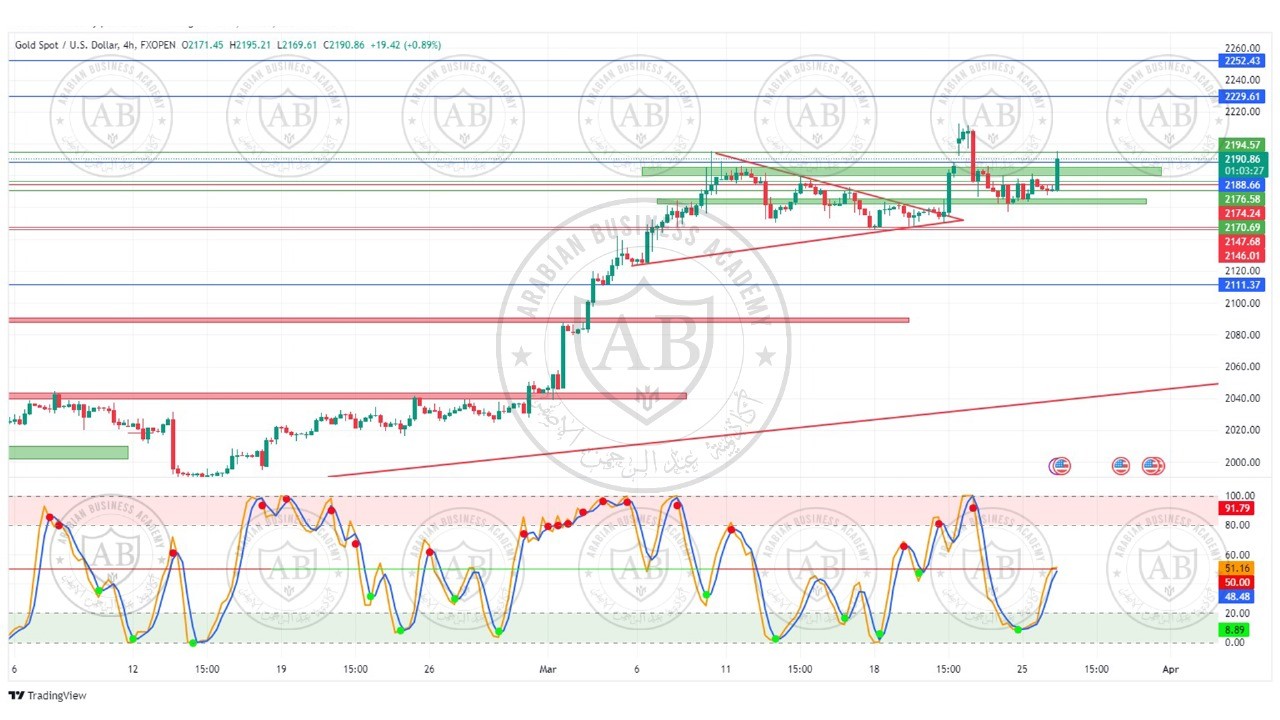
Task: Click the 100.00 oscillator axis tick
Action: tap(1238, 496)
